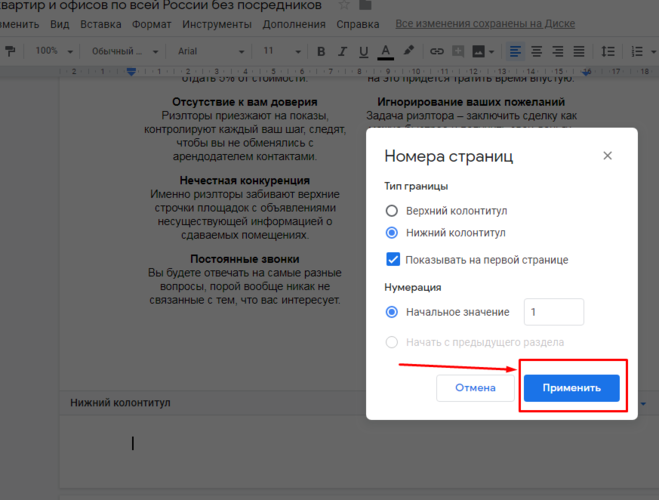The image size is (659, 500).
Task: Open the zoom 100% dropdown
Action: (53, 51)
